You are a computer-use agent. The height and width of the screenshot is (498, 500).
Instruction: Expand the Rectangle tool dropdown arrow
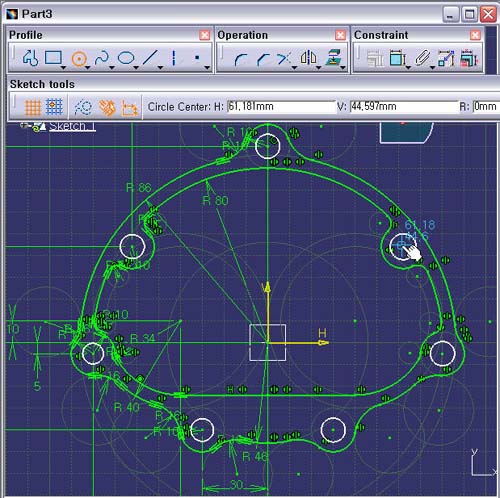tap(63, 68)
